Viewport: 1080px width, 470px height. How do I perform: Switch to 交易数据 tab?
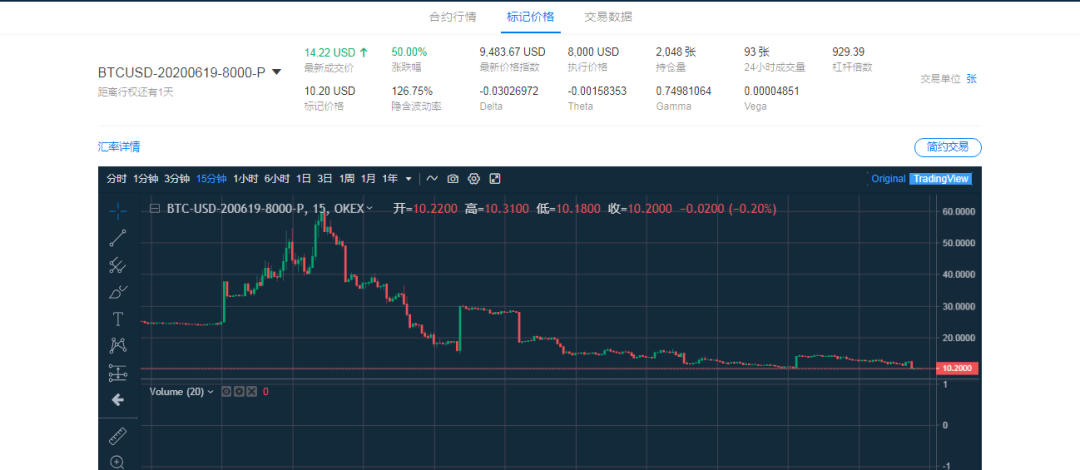click(608, 17)
